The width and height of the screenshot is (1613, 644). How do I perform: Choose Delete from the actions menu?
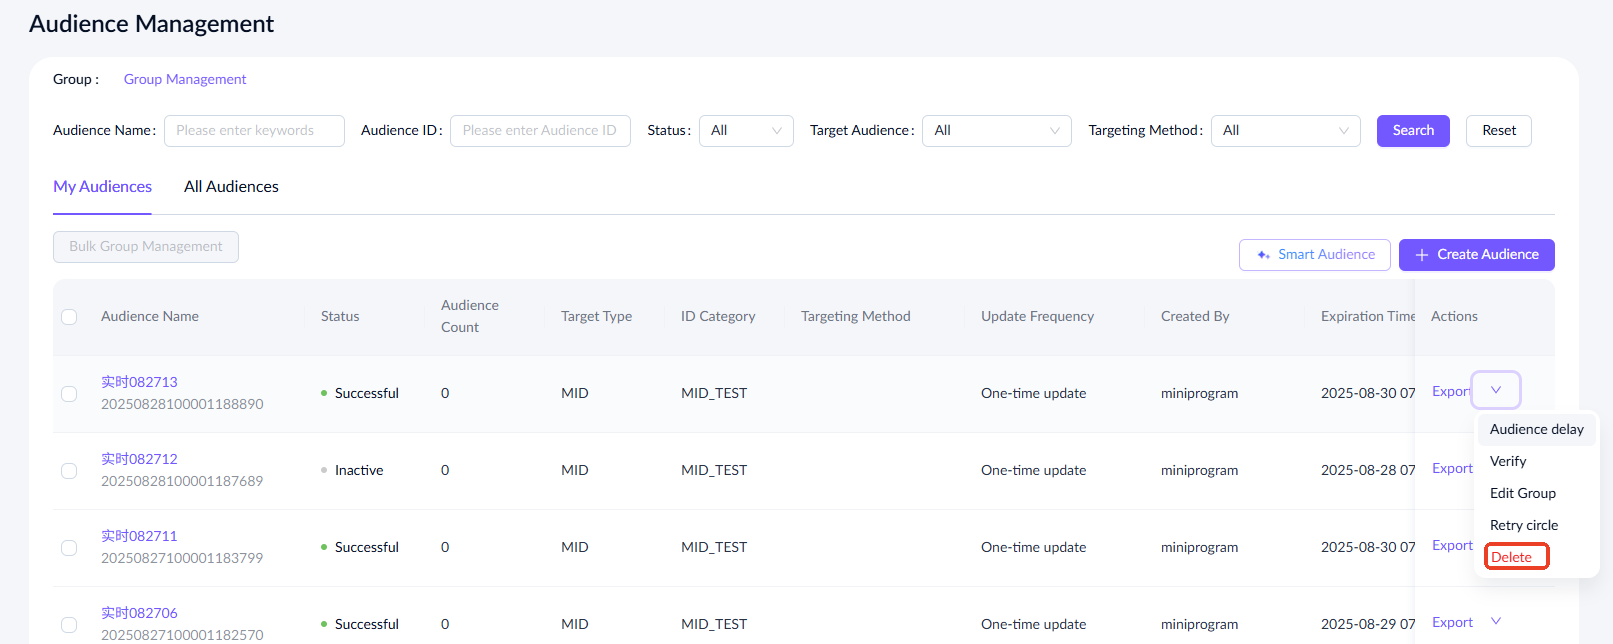pos(1511,557)
